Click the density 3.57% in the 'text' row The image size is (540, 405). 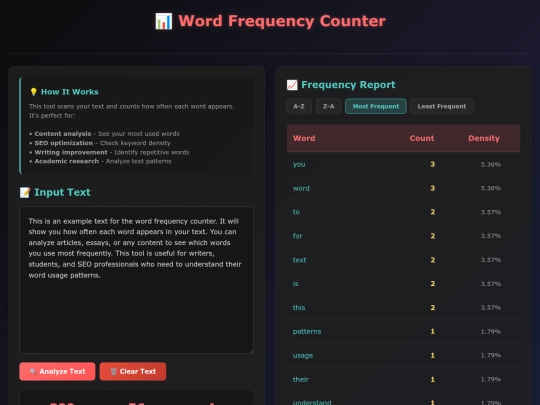[491, 260]
